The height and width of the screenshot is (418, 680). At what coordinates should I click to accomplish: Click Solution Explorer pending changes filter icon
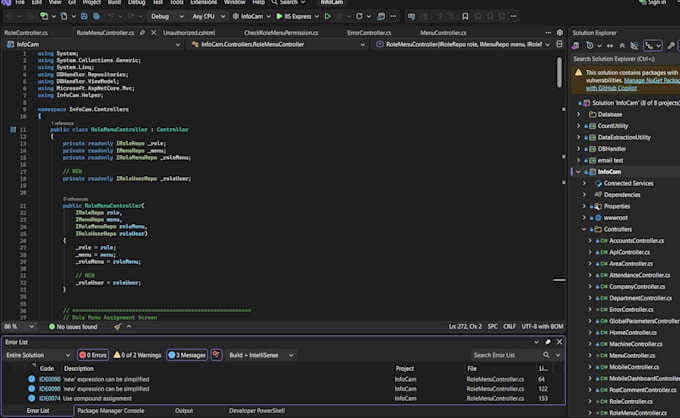592,46
